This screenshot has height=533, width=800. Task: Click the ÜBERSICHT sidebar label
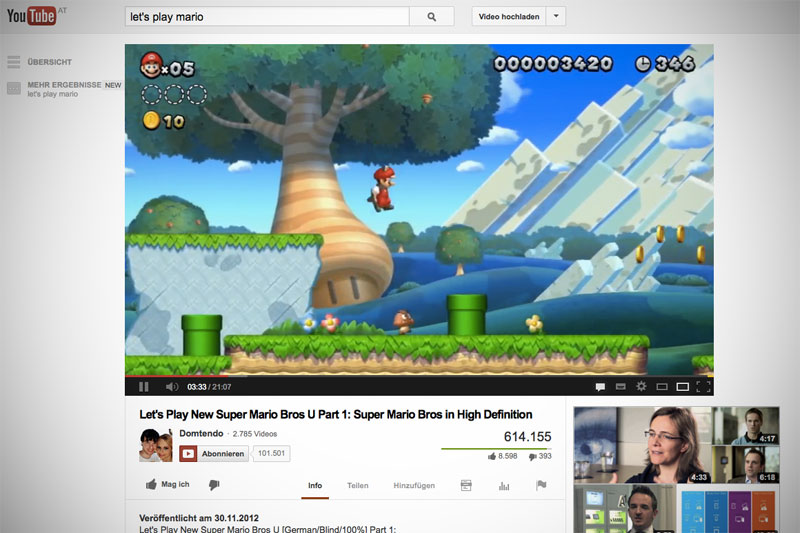tap(49, 62)
